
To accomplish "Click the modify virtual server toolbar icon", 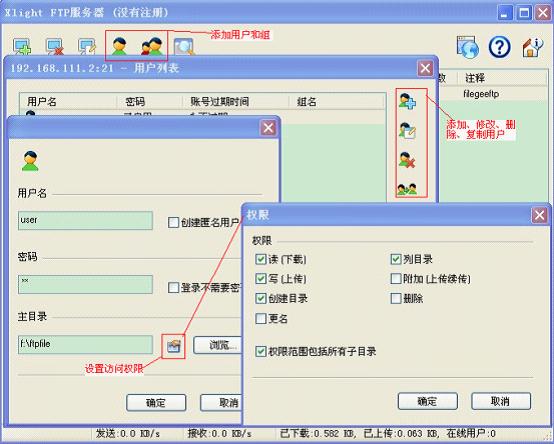I will (x=87, y=46).
